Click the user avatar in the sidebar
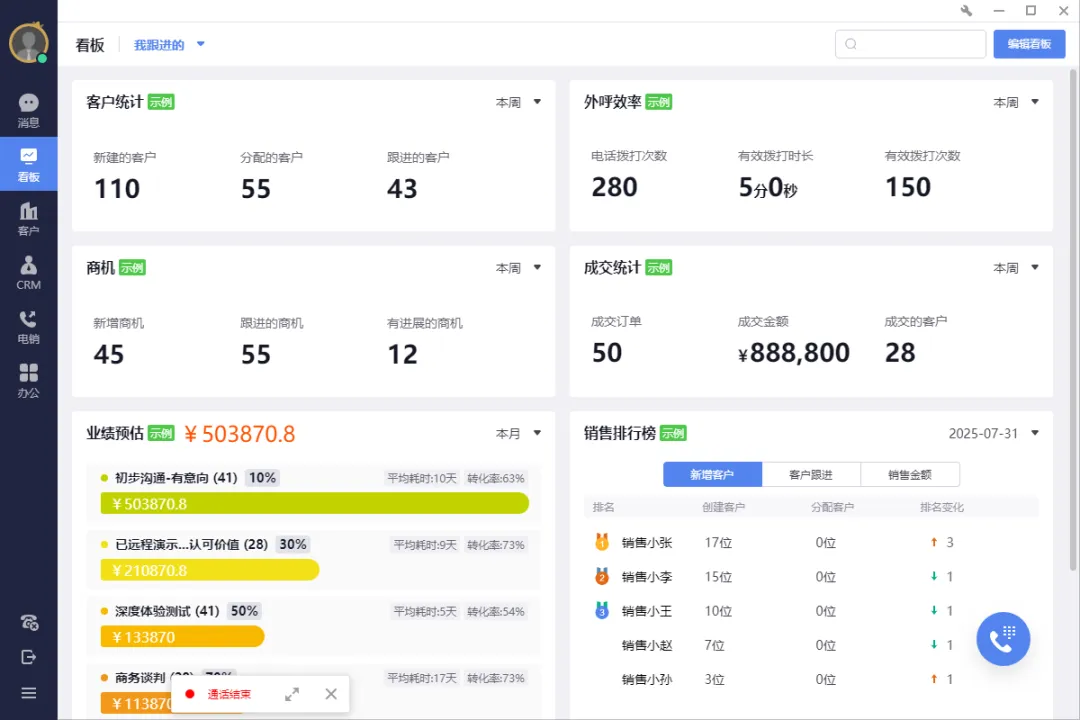 tap(28, 43)
